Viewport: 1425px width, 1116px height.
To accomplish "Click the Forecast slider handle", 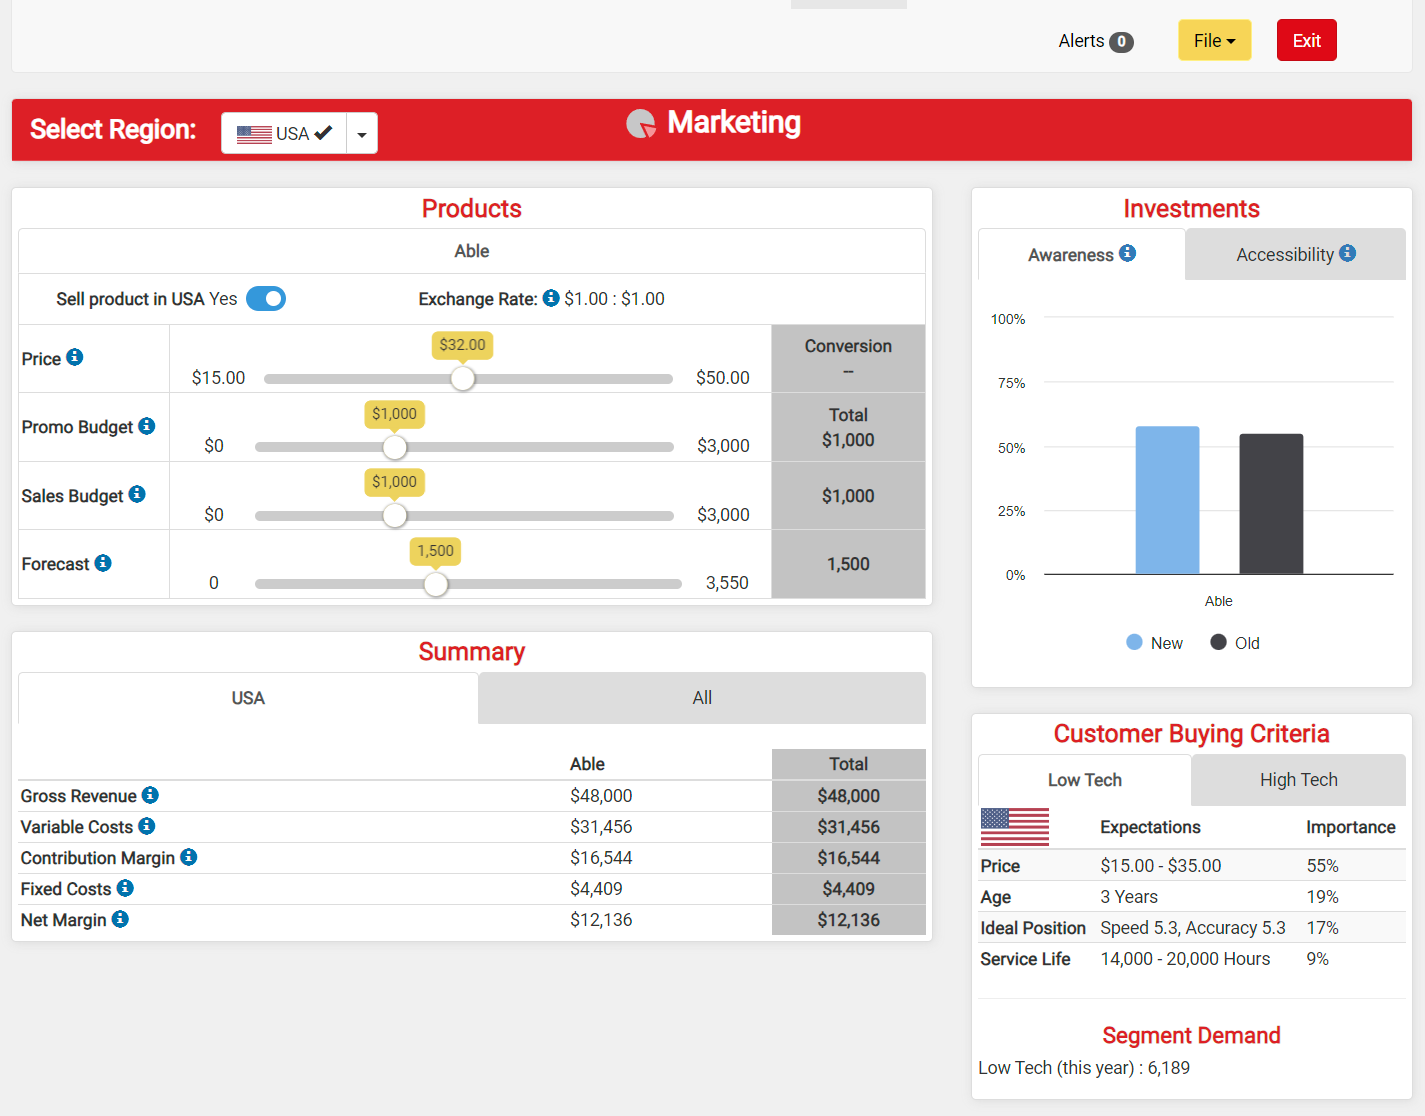I will tap(435, 584).
